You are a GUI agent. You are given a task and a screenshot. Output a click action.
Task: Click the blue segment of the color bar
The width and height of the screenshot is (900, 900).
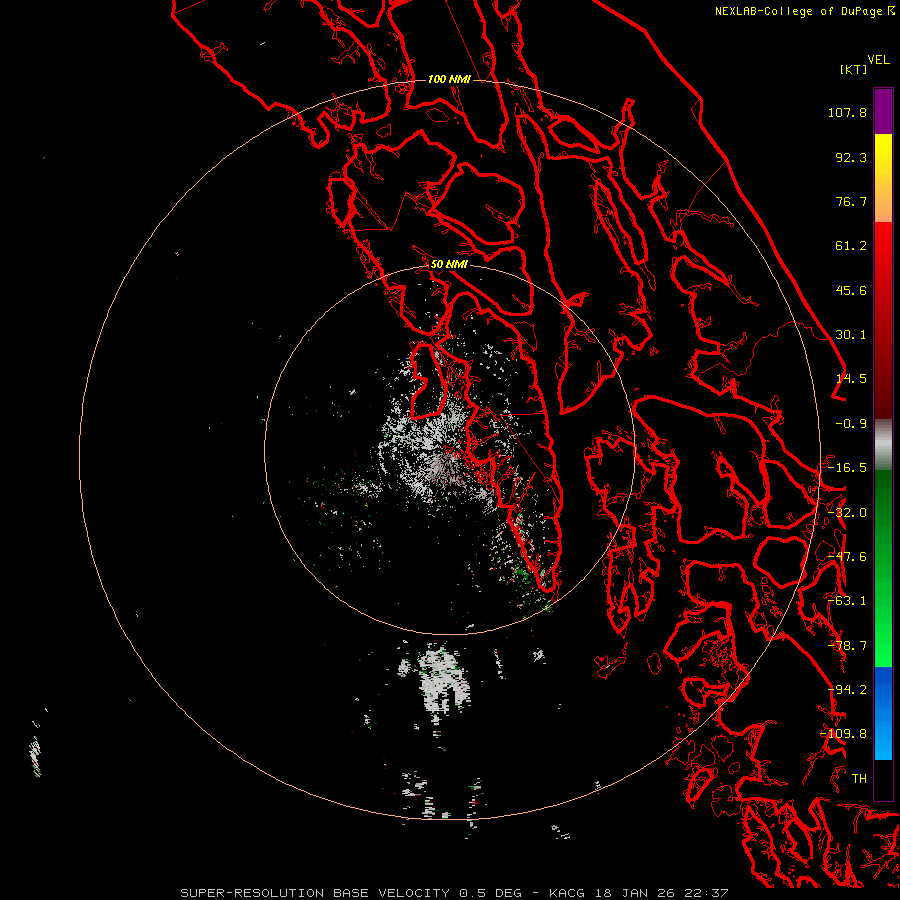pyautogui.click(x=883, y=713)
